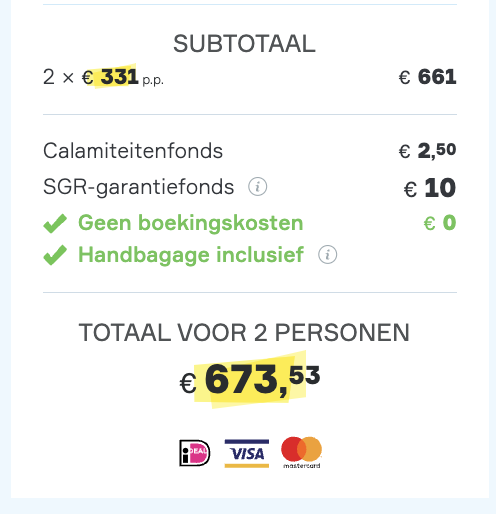The image size is (496, 514).
Task: Click the Handbagage inclusief text
Action: (x=191, y=256)
